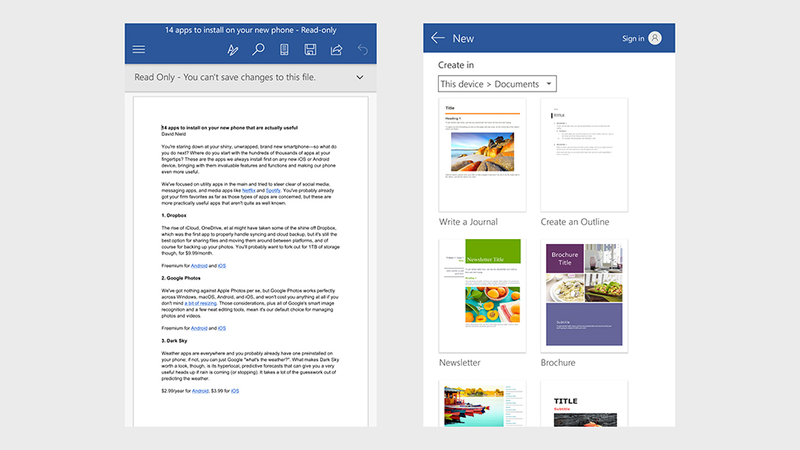This screenshot has height=450, width=800.
Task: Tap the pen edit icon
Action: click(x=233, y=49)
